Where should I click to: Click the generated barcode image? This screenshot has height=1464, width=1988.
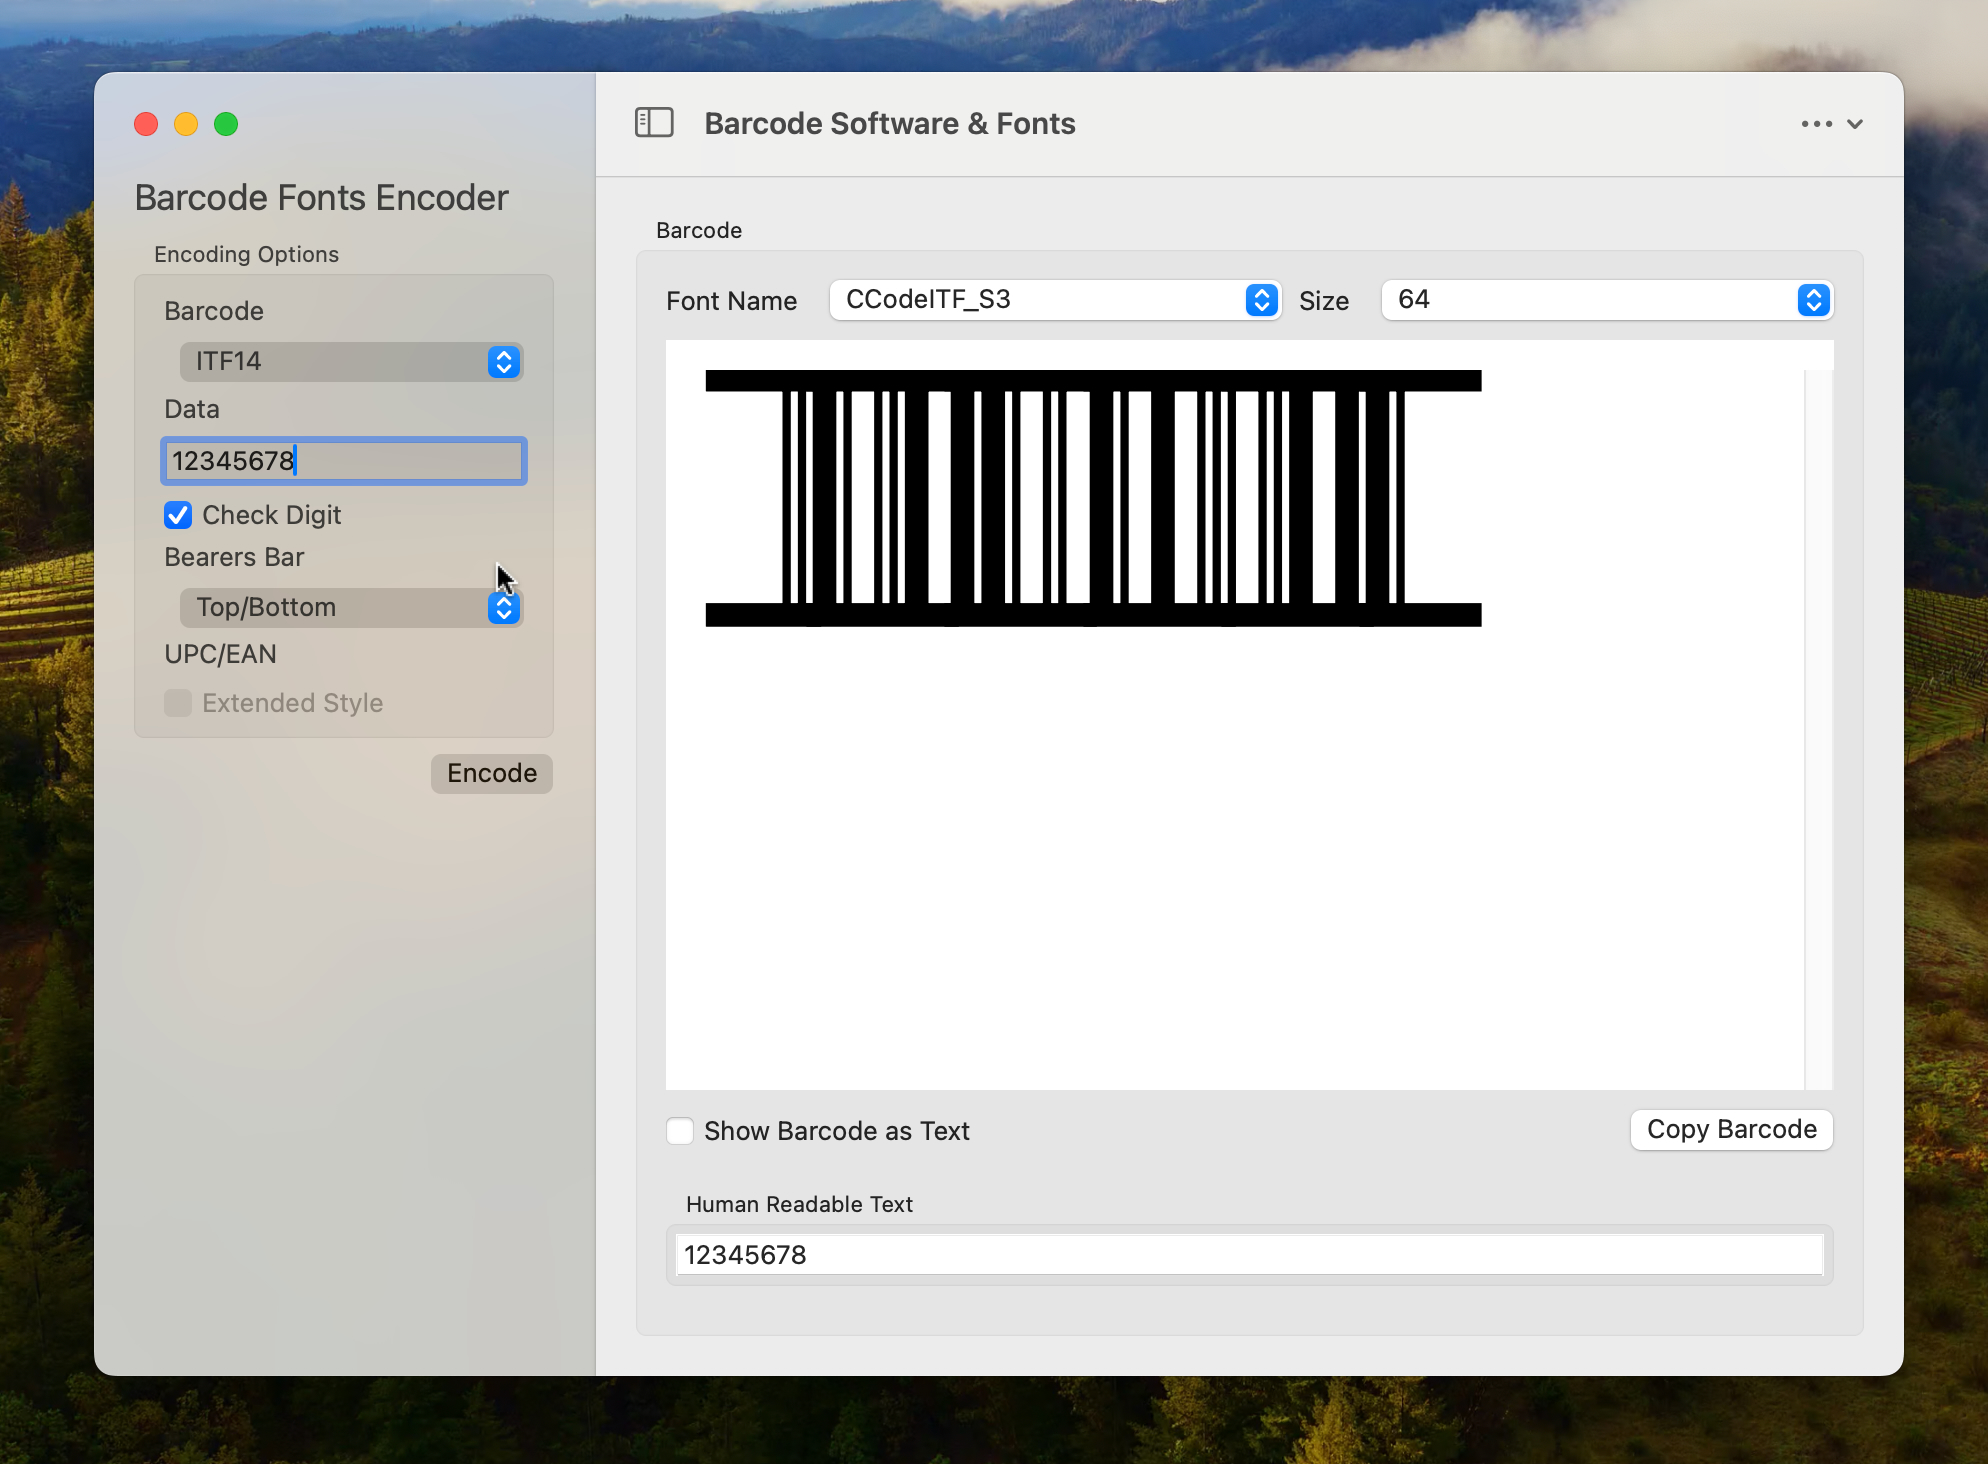tap(1092, 498)
